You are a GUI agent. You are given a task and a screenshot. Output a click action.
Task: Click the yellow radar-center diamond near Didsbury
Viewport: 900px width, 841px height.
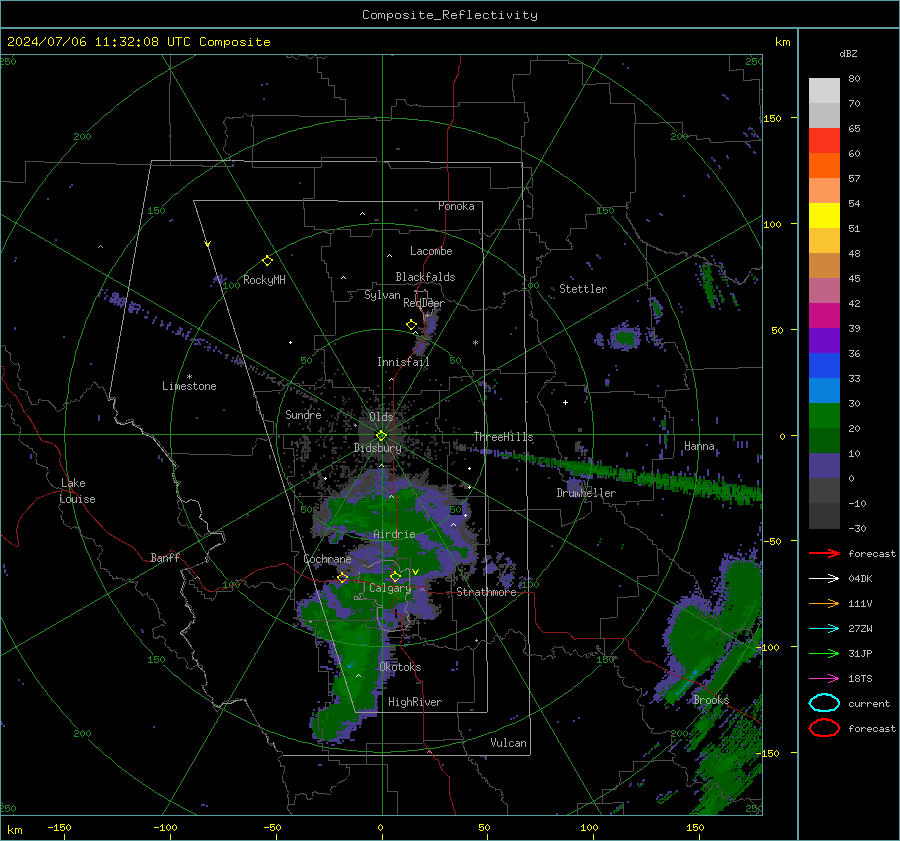[x=381, y=436]
